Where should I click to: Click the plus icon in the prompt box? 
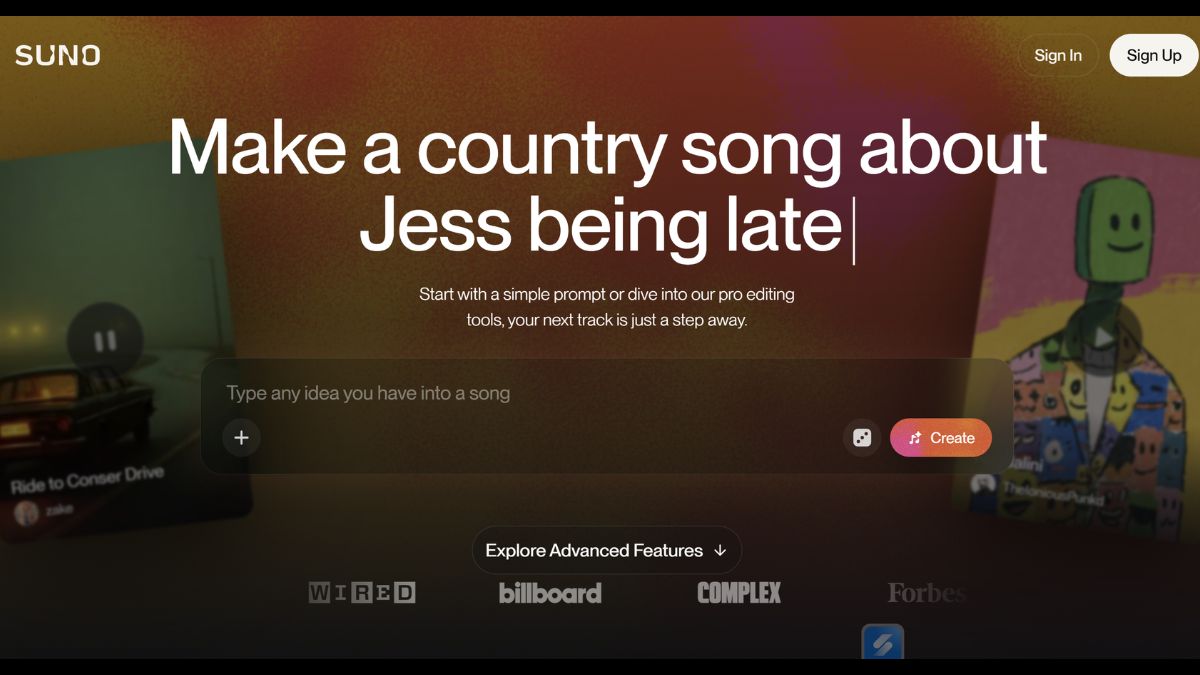point(241,438)
